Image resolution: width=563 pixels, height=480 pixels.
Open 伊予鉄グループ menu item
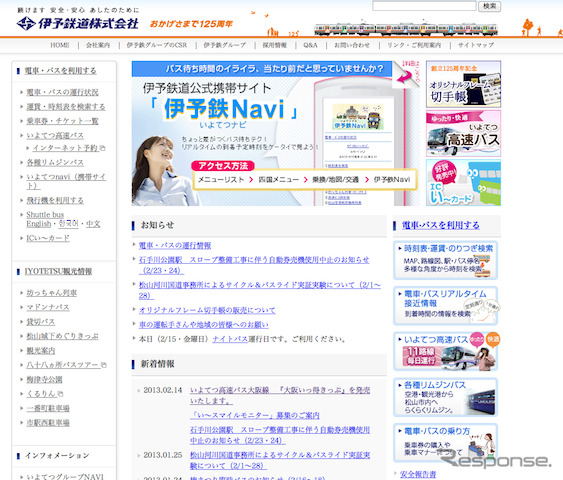[225, 45]
